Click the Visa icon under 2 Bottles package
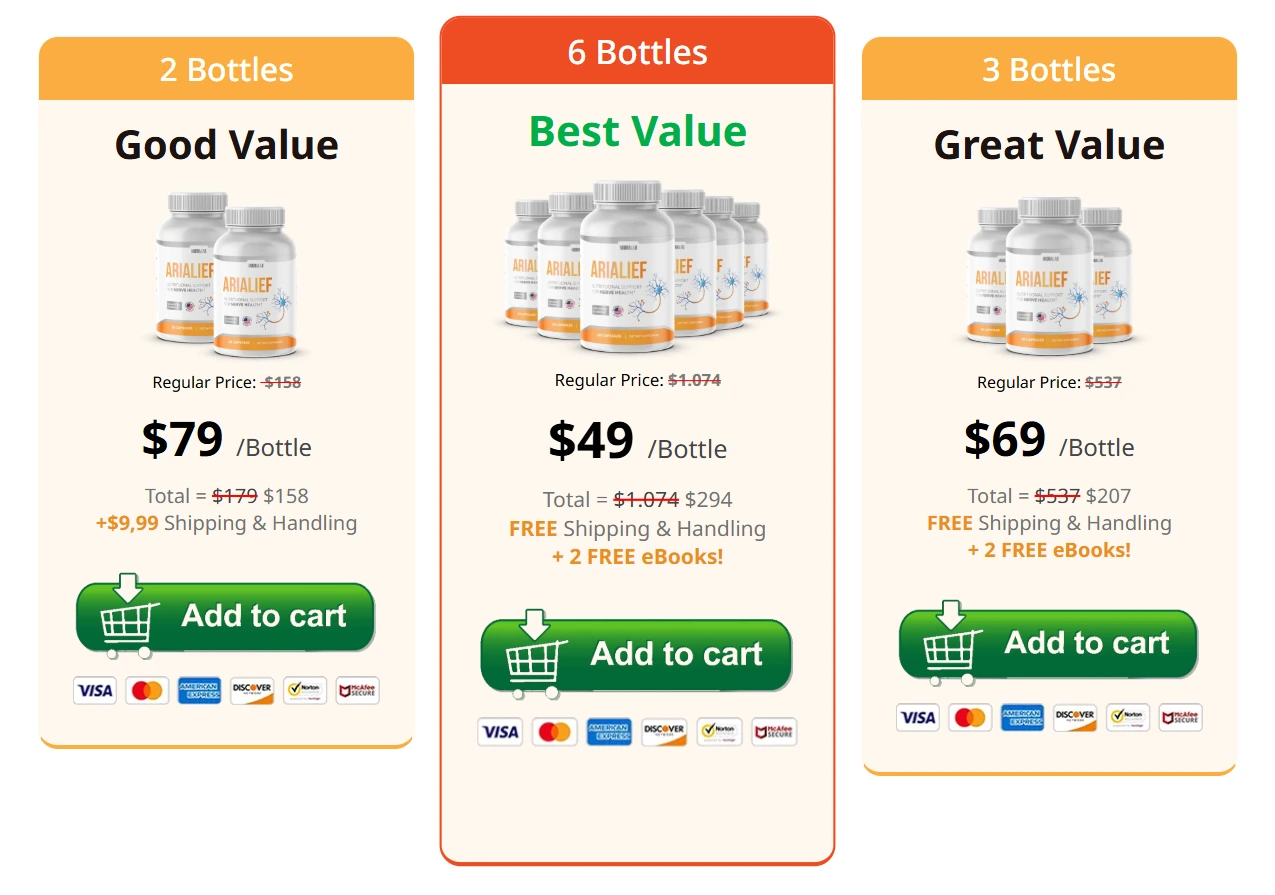This screenshot has width=1275, height=895. tap(94, 690)
